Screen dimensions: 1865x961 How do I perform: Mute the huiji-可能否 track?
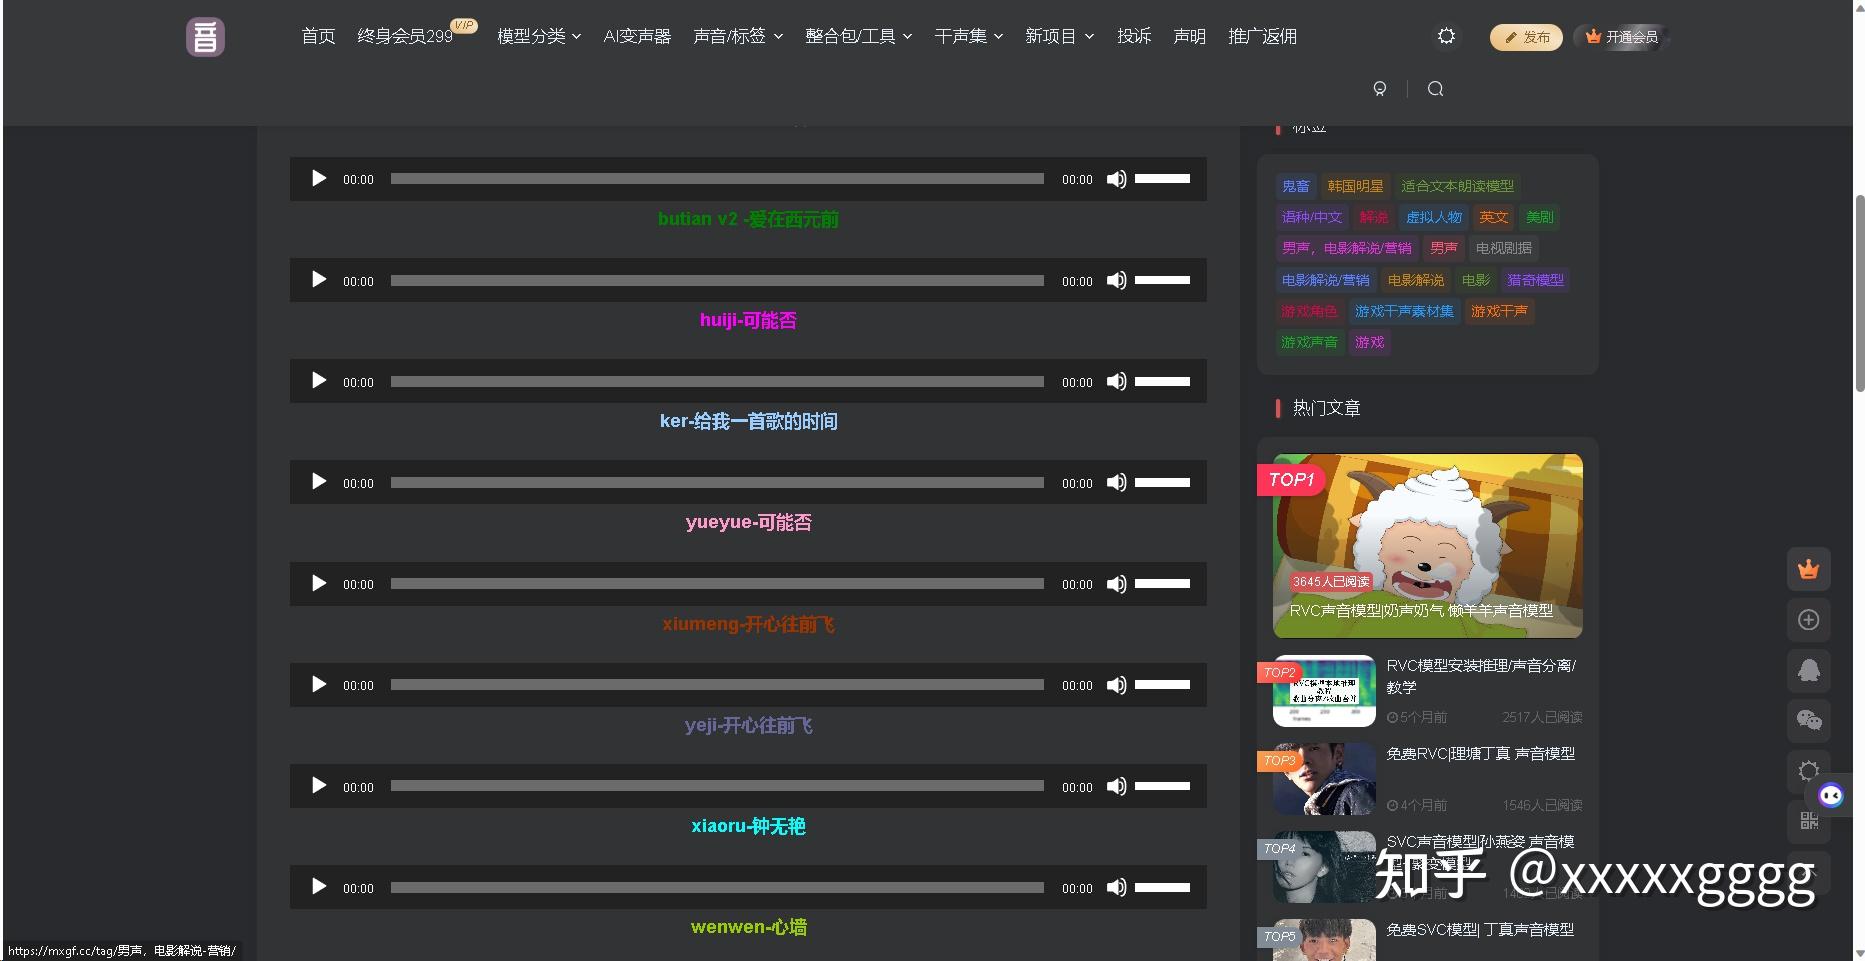tap(1117, 280)
